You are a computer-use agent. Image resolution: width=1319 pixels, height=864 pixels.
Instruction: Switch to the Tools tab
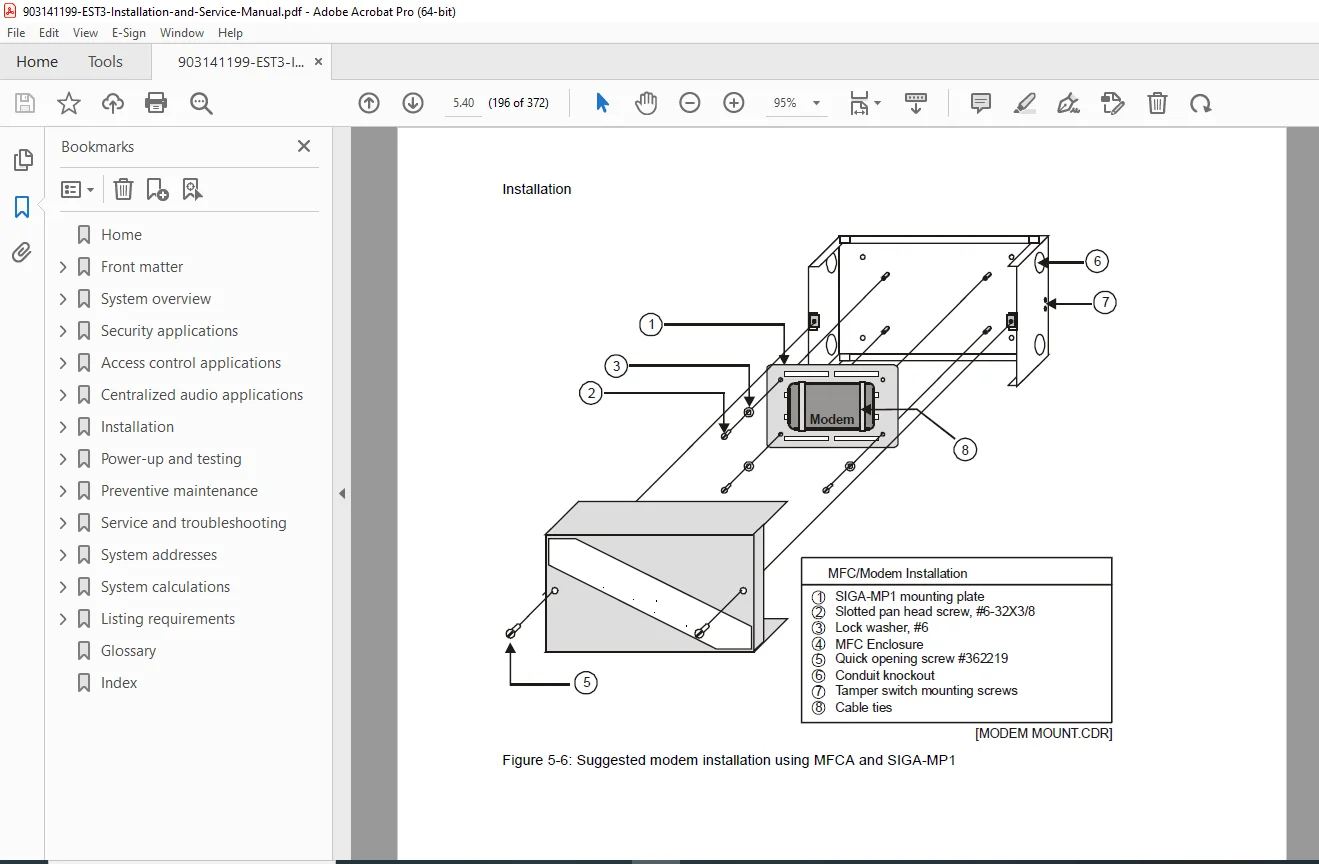click(x=105, y=62)
